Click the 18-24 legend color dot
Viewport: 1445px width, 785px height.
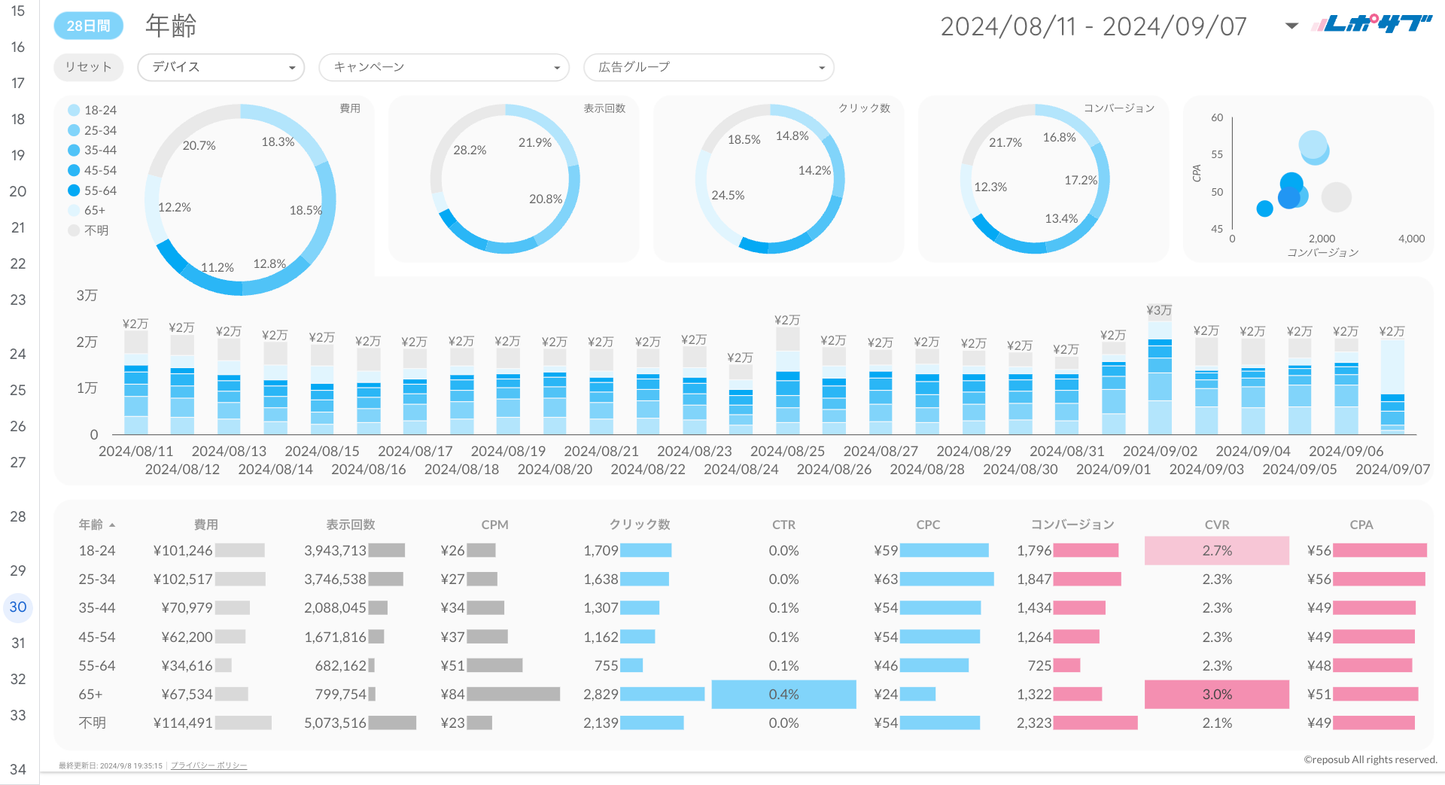coord(74,111)
